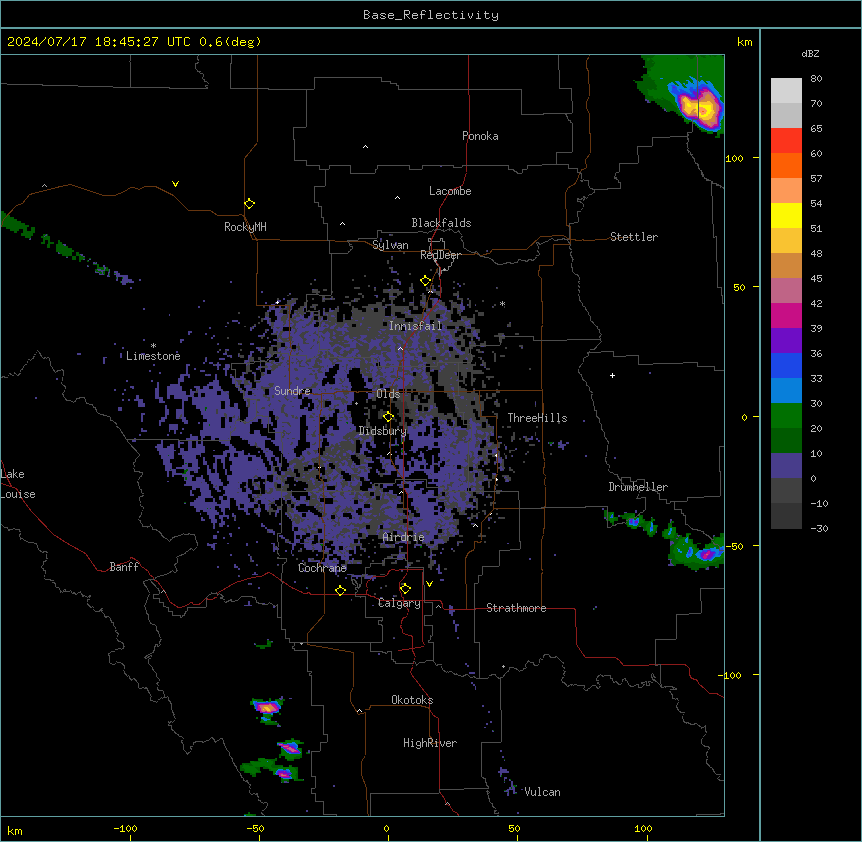Click the yellow diamond marker near Olds

tap(389, 417)
